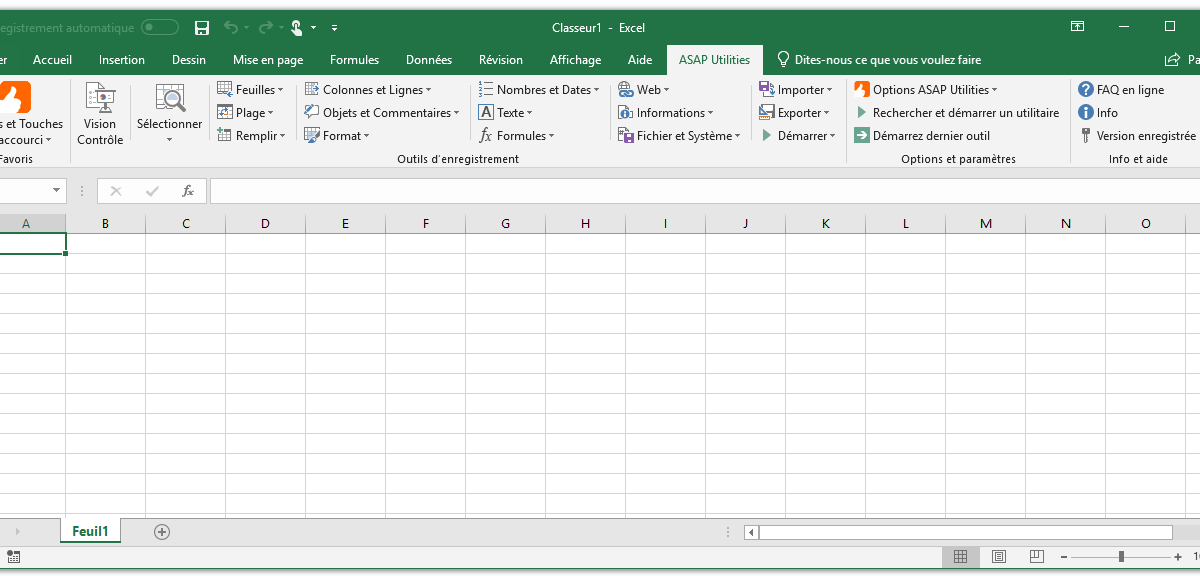Click the insert function fx icon
This screenshot has height=581, width=1200.
[188, 191]
